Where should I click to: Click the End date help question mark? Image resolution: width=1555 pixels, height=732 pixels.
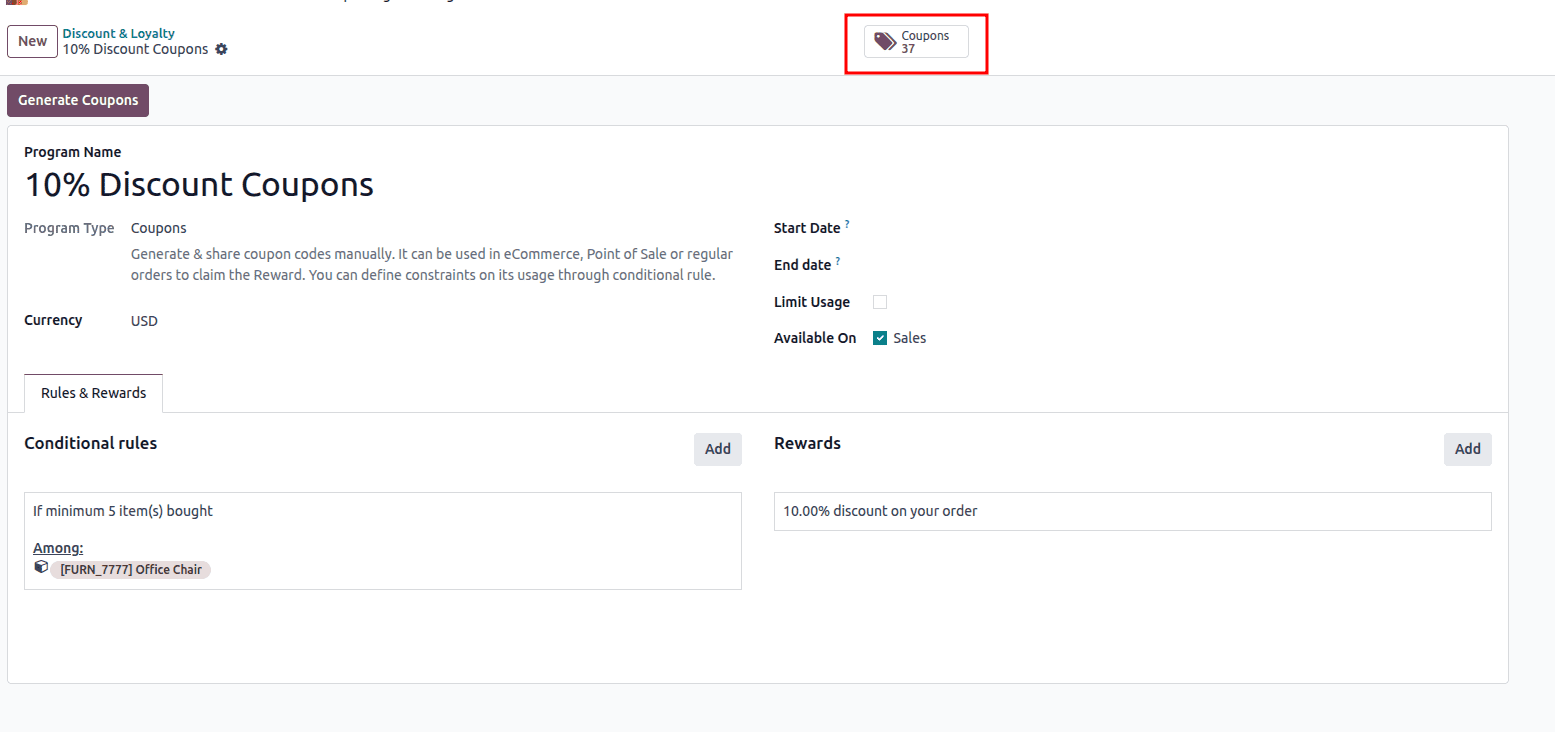pos(837,260)
